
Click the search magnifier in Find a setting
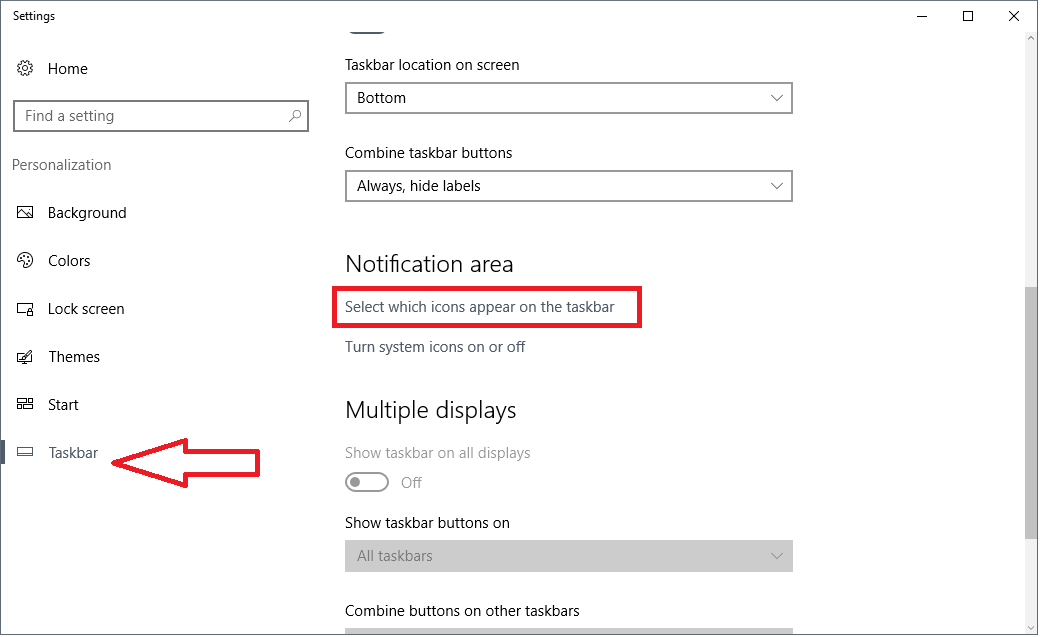(x=295, y=116)
